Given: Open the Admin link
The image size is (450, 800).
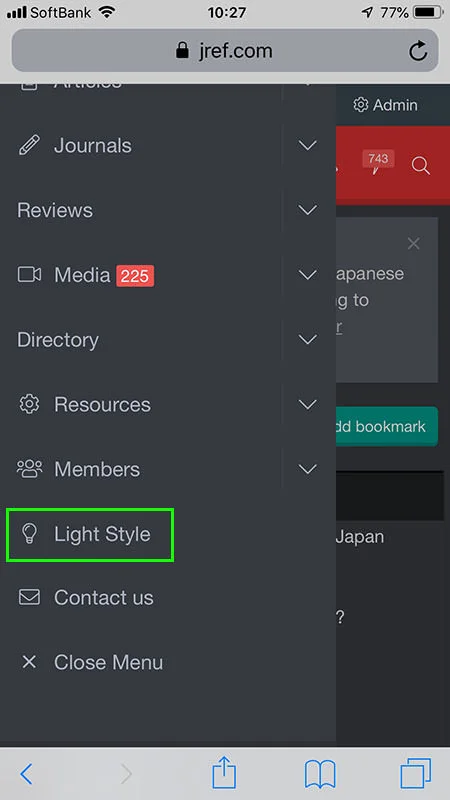Looking at the screenshot, I should 385,105.
